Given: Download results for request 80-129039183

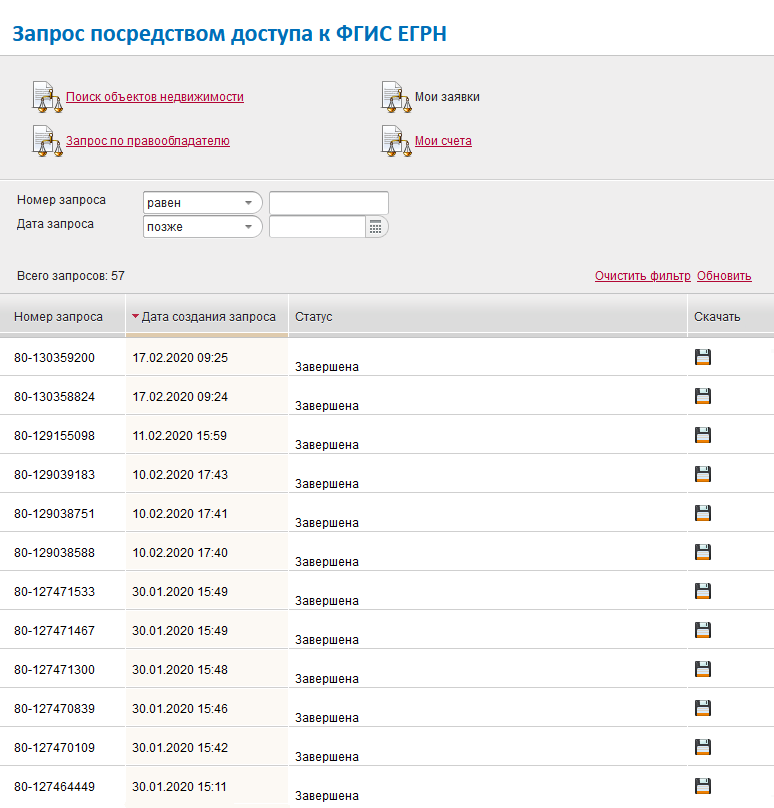Looking at the screenshot, I should 703,474.
